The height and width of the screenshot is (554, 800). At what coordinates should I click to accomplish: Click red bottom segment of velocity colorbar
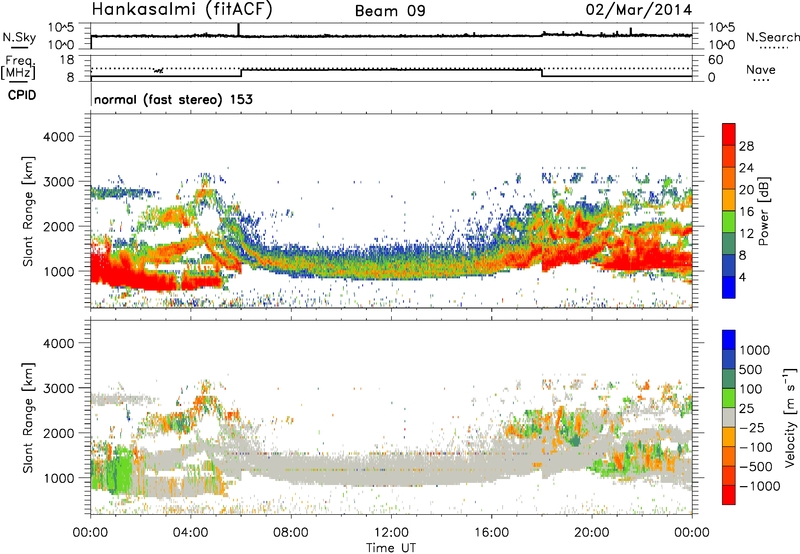[729, 495]
